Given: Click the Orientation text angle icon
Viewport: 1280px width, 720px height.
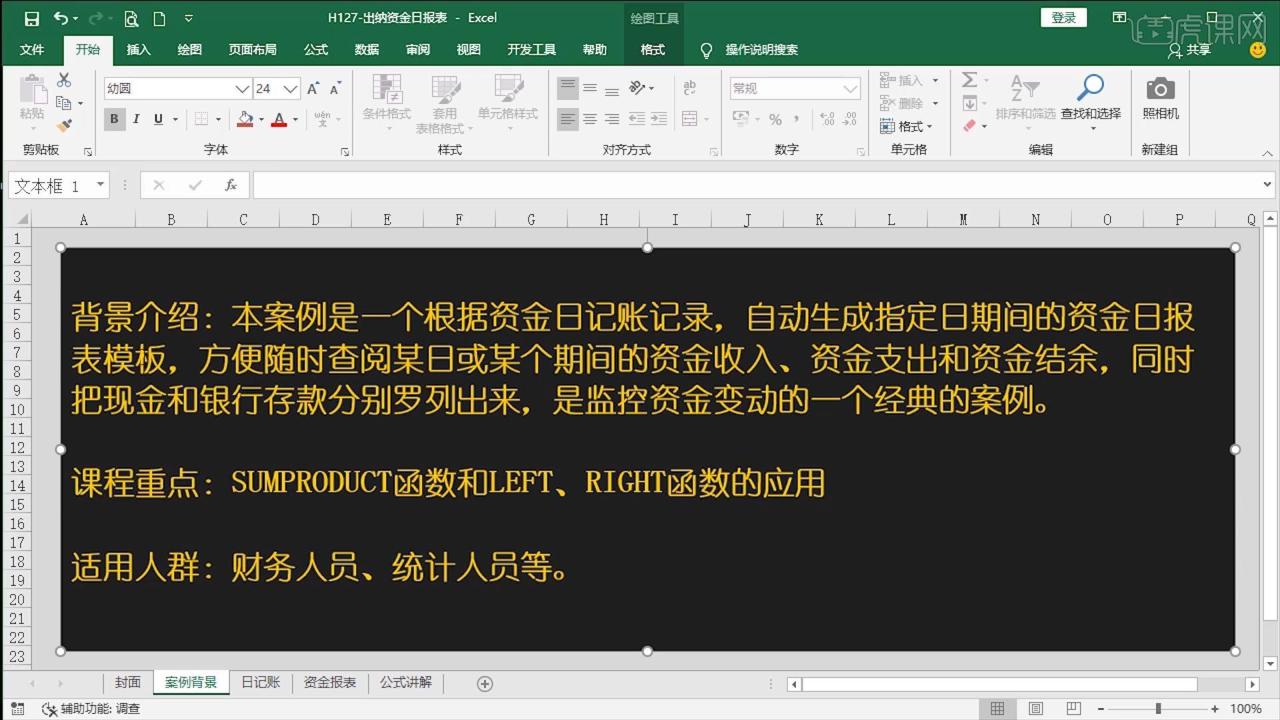Looking at the screenshot, I should click(x=638, y=88).
